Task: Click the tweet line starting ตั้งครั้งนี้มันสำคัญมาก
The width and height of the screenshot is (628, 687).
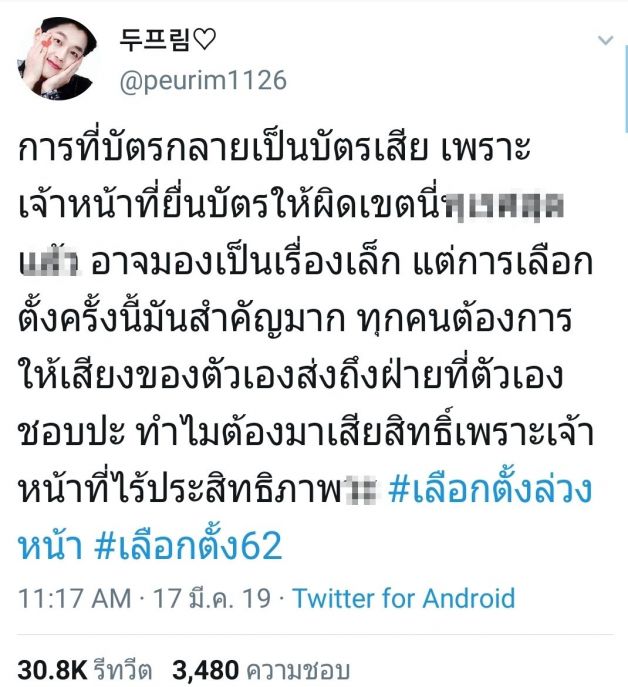Action: [x=295, y=319]
